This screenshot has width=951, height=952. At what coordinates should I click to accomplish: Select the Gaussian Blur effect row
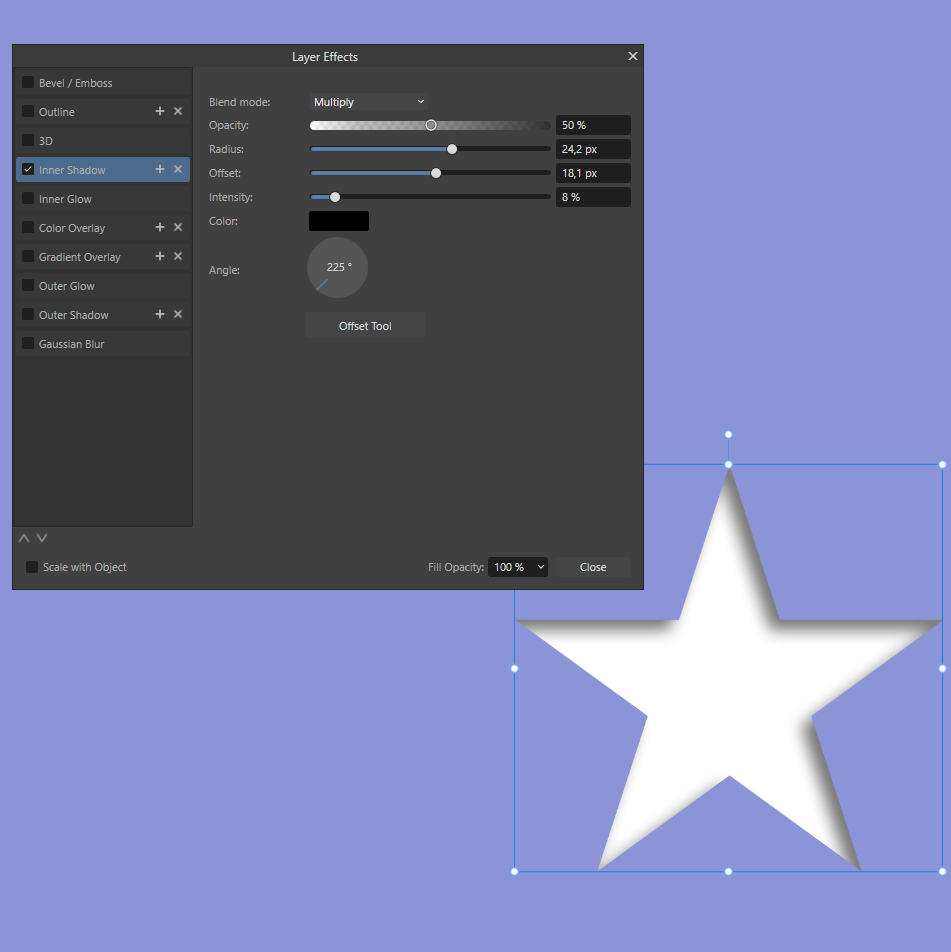[x=103, y=344]
